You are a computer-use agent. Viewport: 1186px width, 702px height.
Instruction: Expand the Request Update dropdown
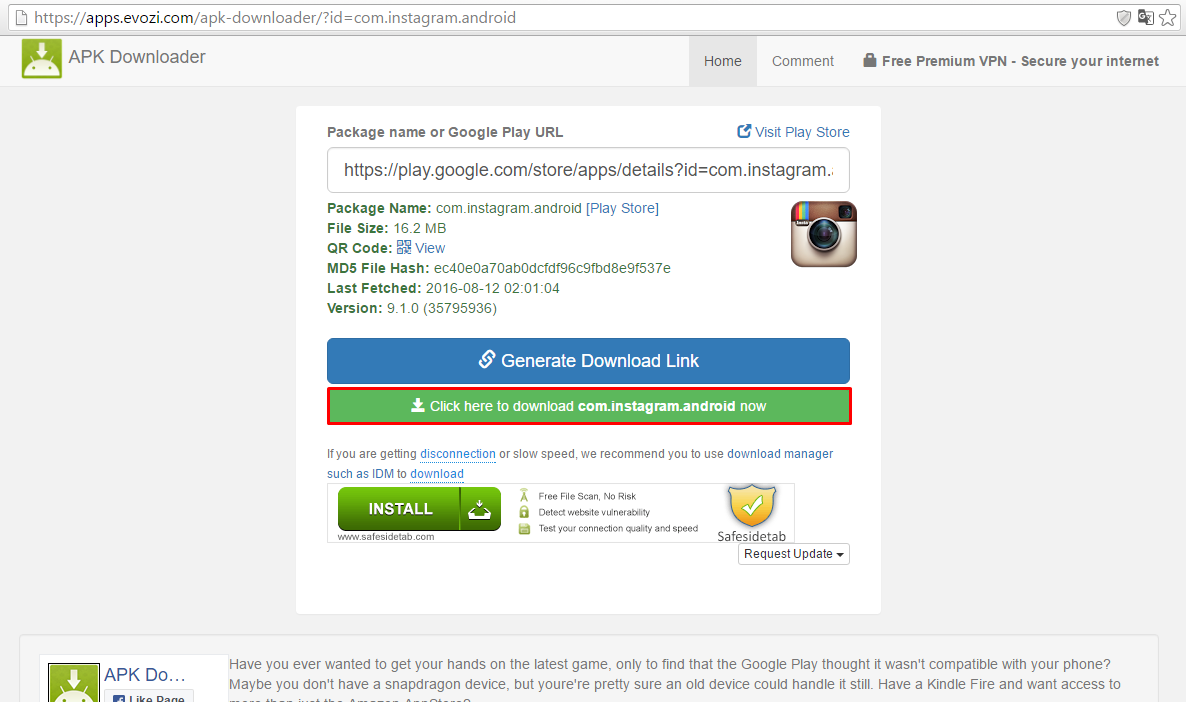click(x=793, y=554)
